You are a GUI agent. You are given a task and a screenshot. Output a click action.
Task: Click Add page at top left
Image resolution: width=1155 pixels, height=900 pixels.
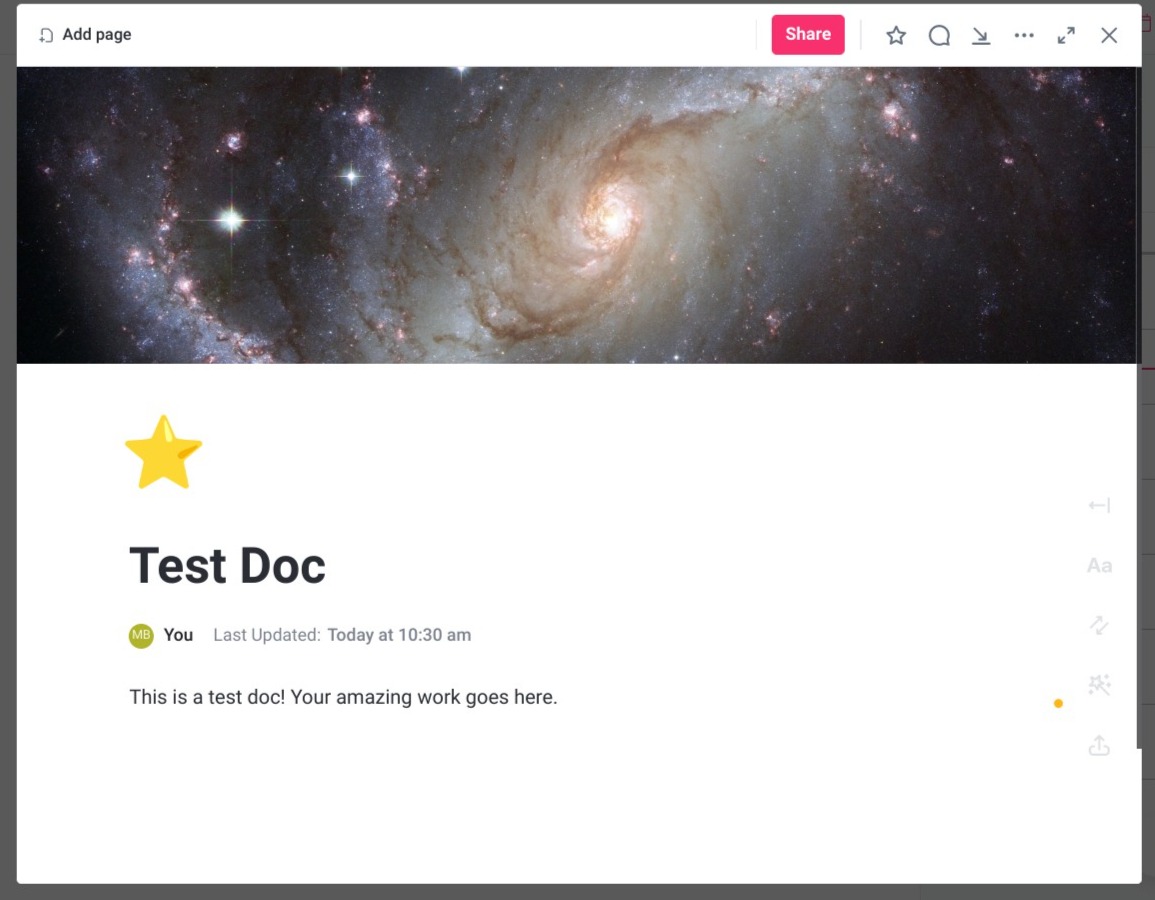pyautogui.click(x=85, y=35)
